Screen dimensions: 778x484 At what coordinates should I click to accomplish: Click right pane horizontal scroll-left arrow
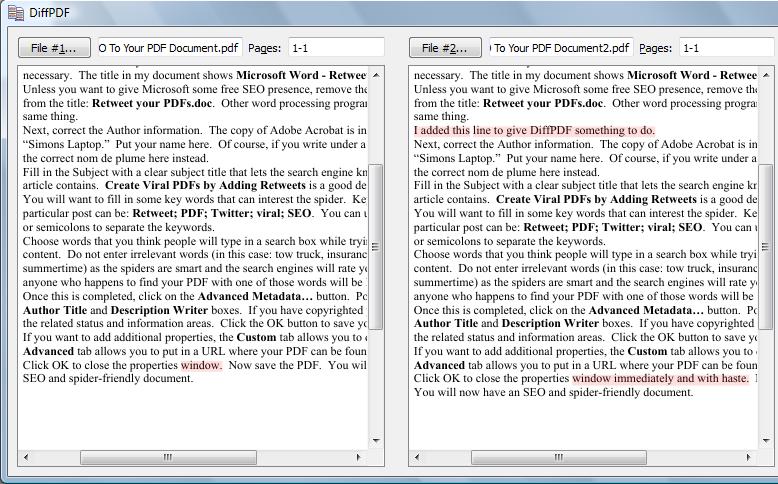[x=417, y=458]
